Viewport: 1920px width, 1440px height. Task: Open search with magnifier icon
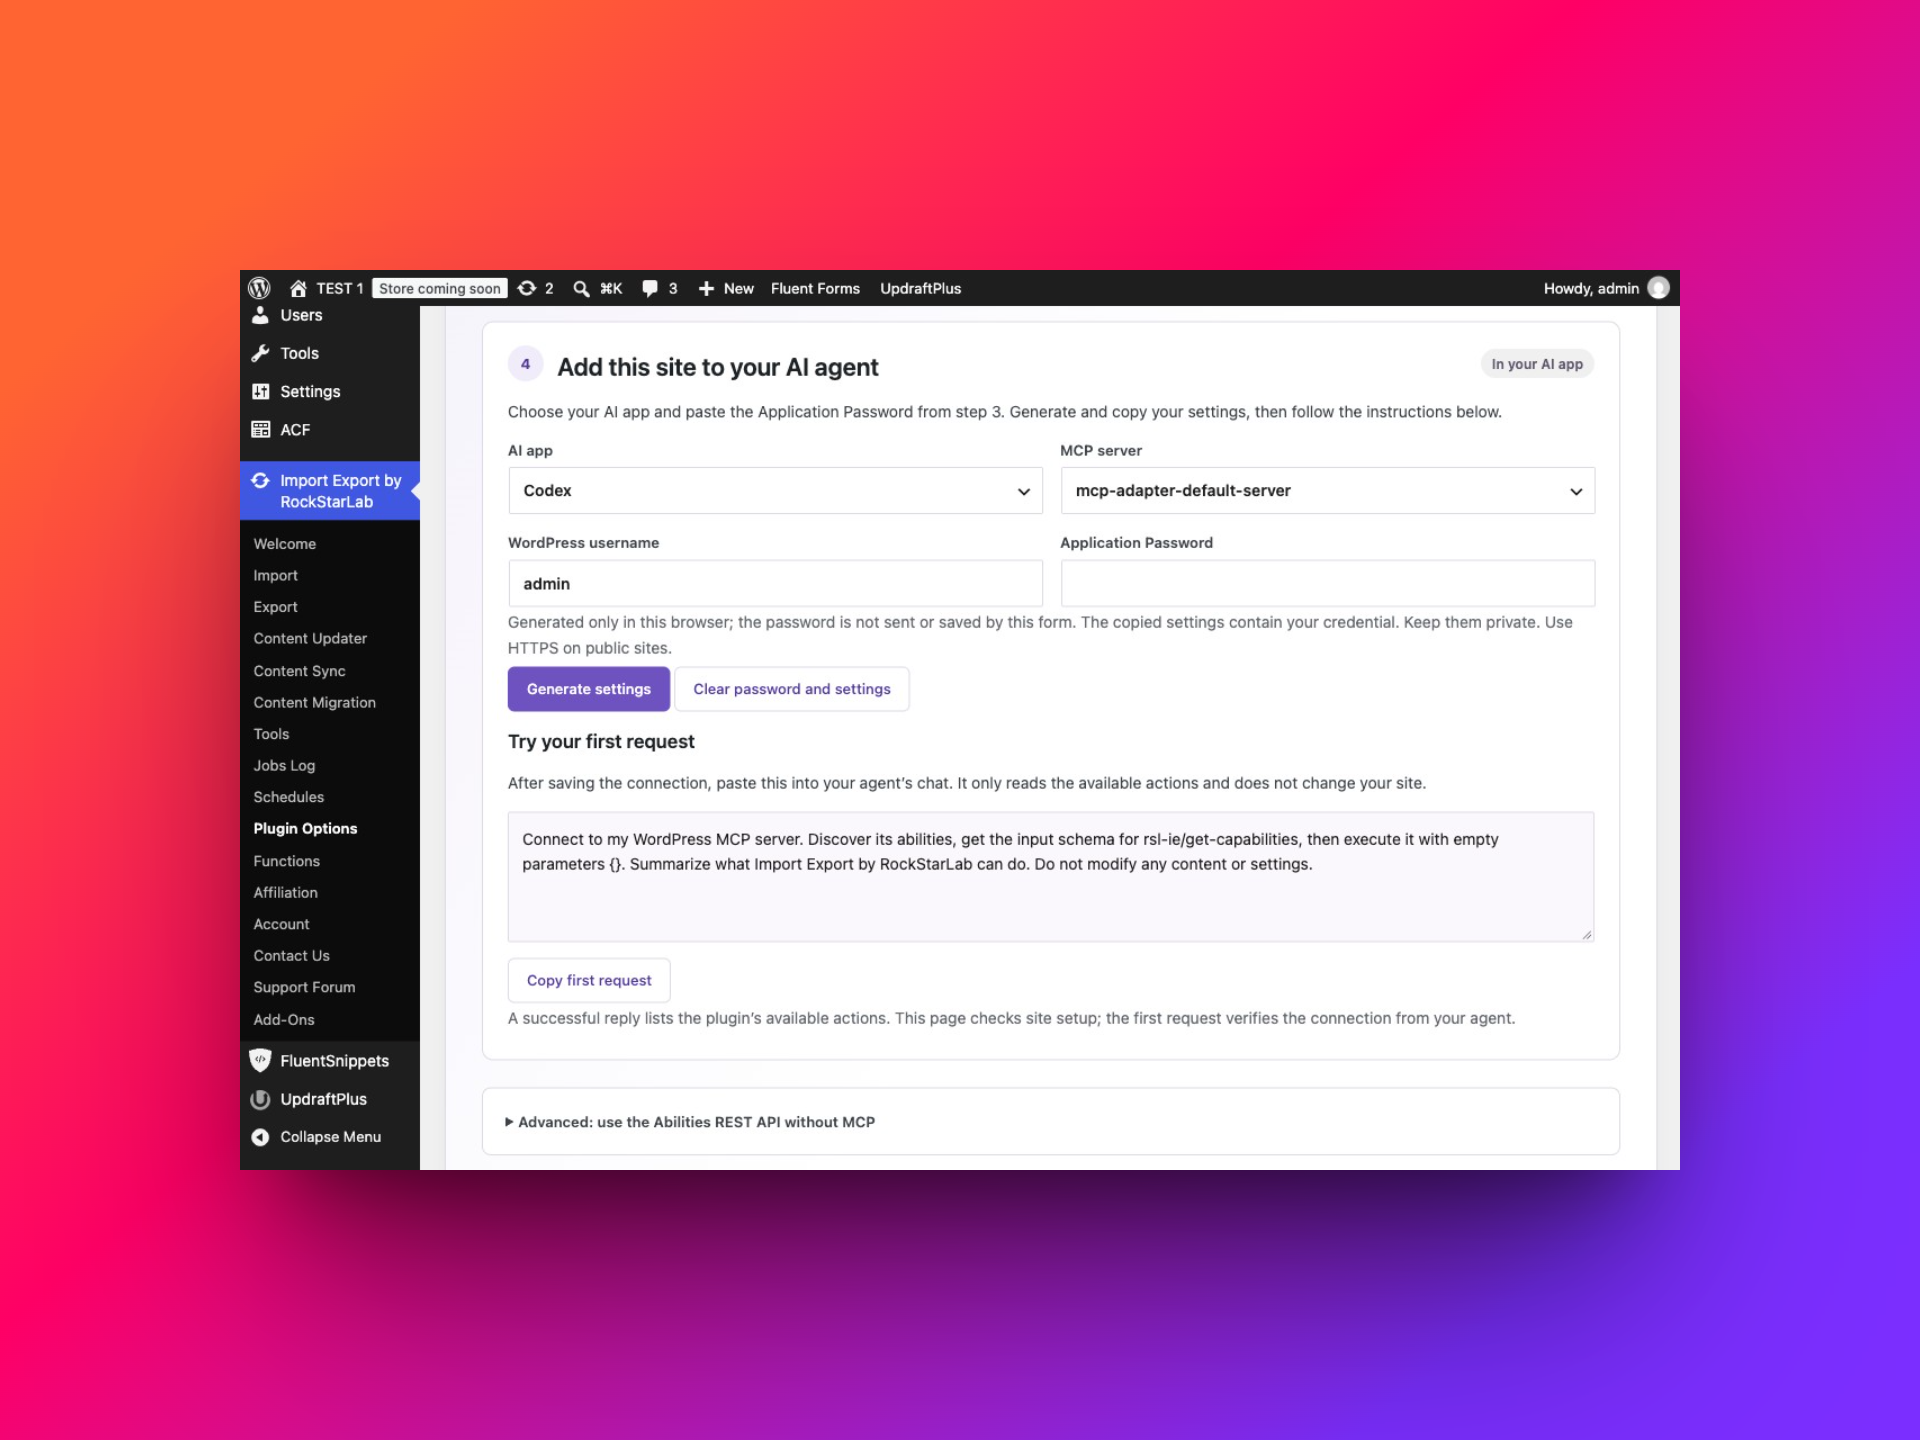pyautogui.click(x=581, y=288)
